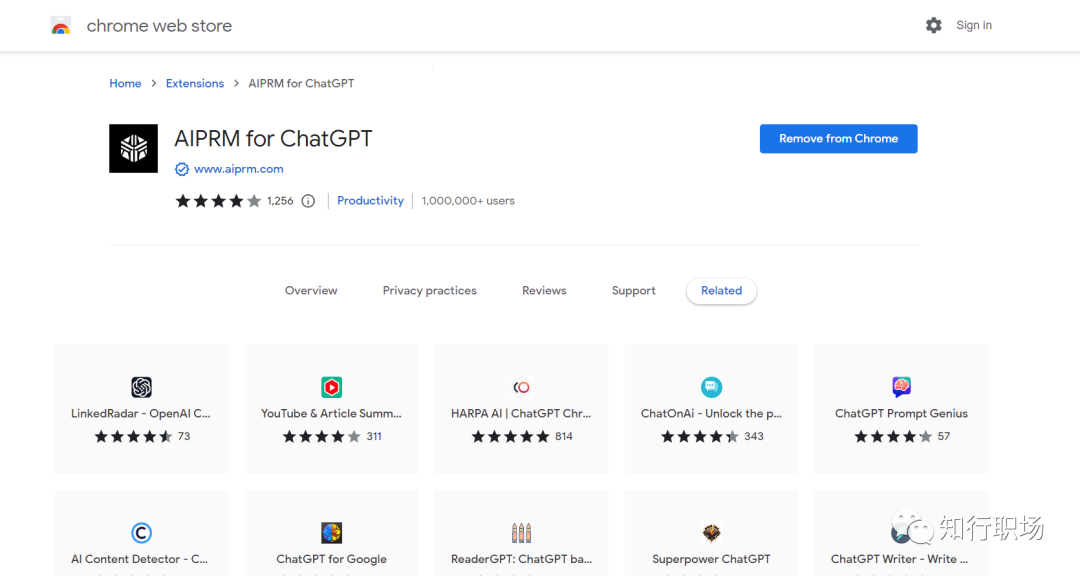Click the Remove from Chrome button

coord(838,138)
